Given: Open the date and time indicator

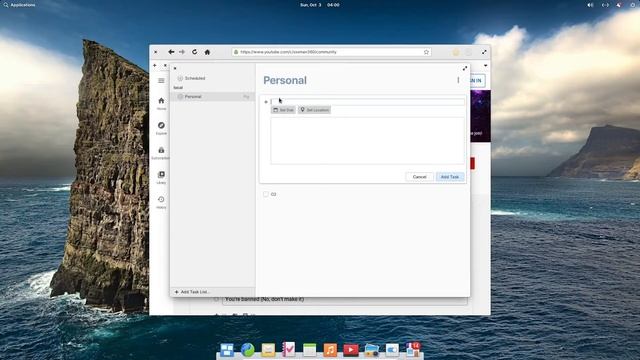Looking at the screenshot, I should (x=320, y=5).
